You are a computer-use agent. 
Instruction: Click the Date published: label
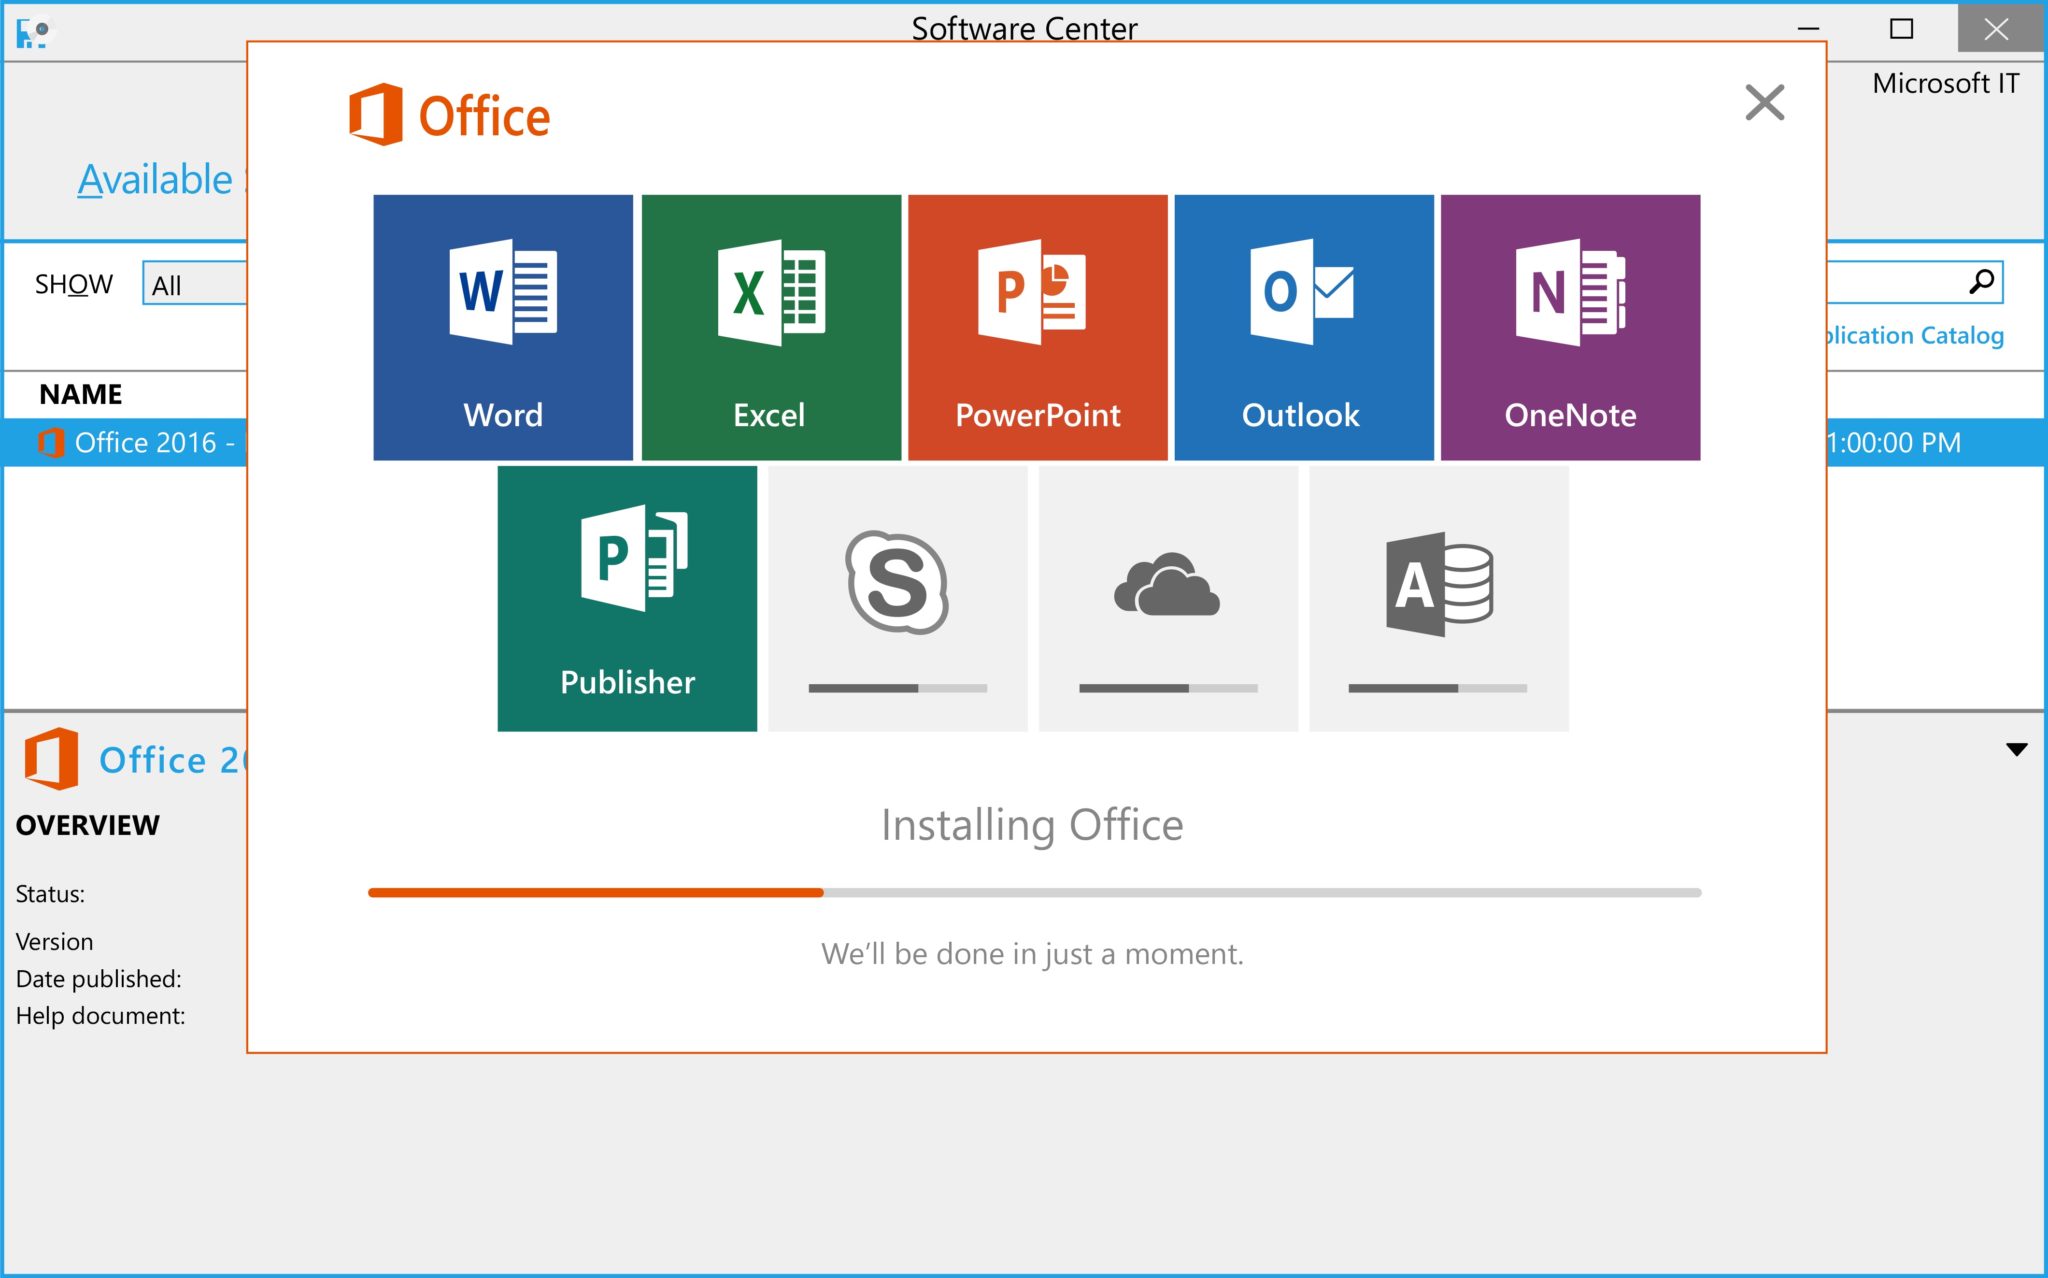tap(98, 979)
